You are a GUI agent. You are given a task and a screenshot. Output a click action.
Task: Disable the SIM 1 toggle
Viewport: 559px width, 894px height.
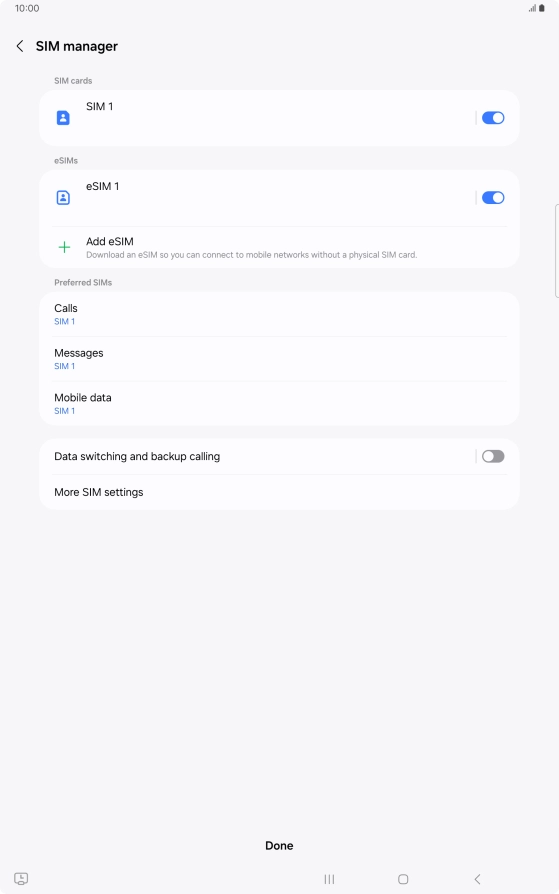(x=493, y=118)
